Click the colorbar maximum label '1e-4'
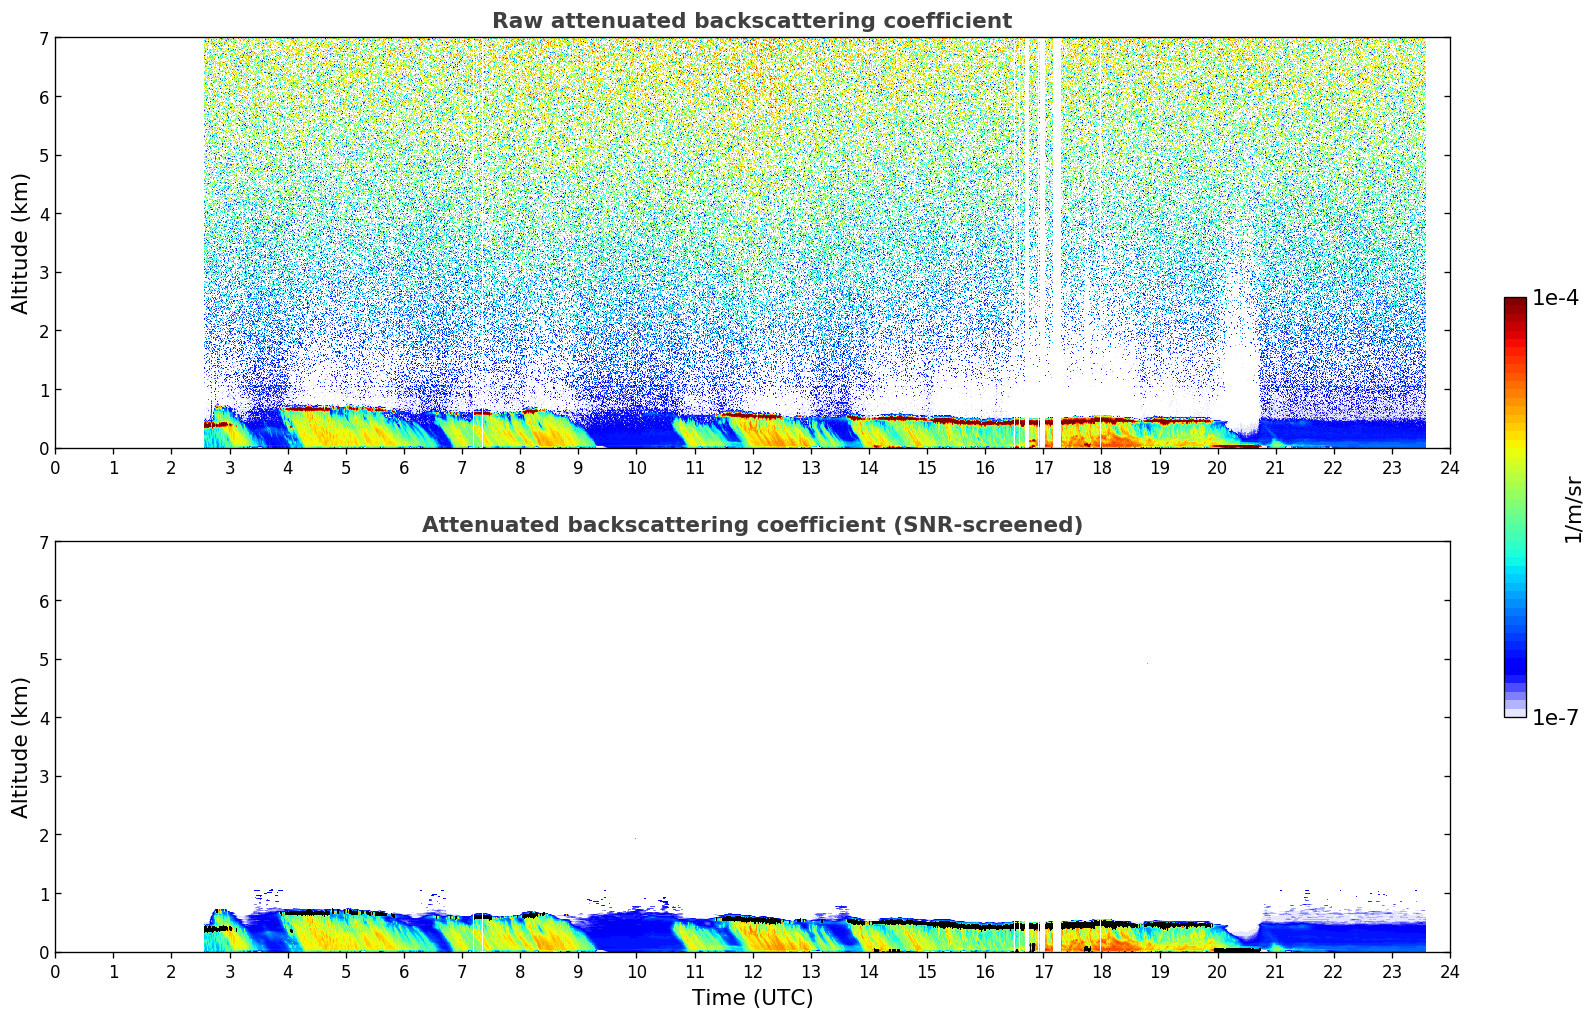 point(1555,298)
